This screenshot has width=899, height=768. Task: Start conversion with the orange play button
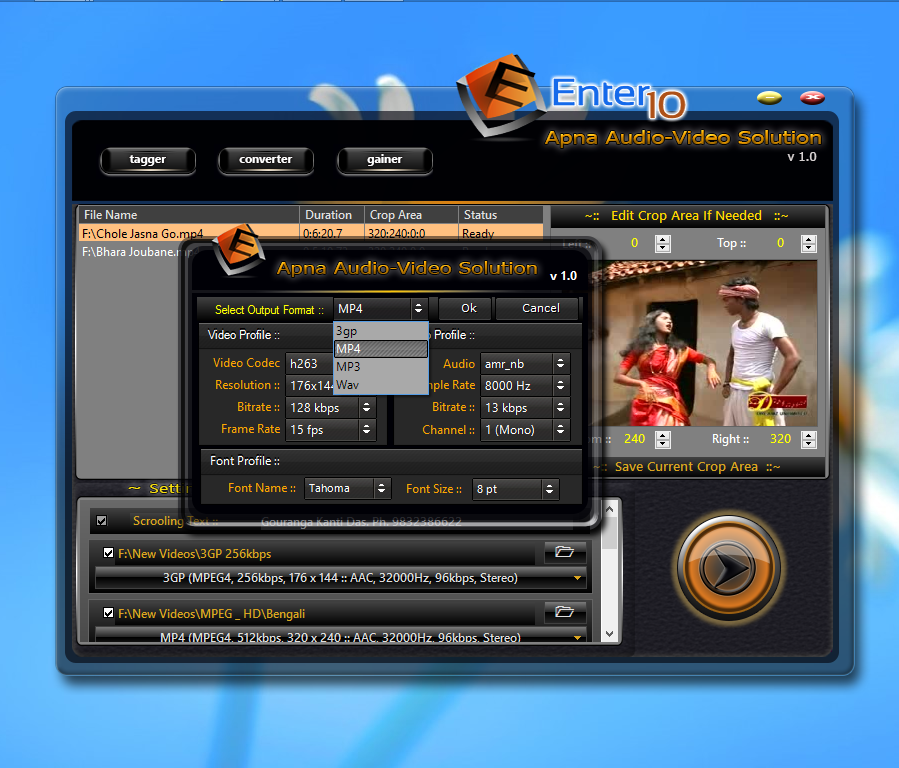(x=728, y=568)
